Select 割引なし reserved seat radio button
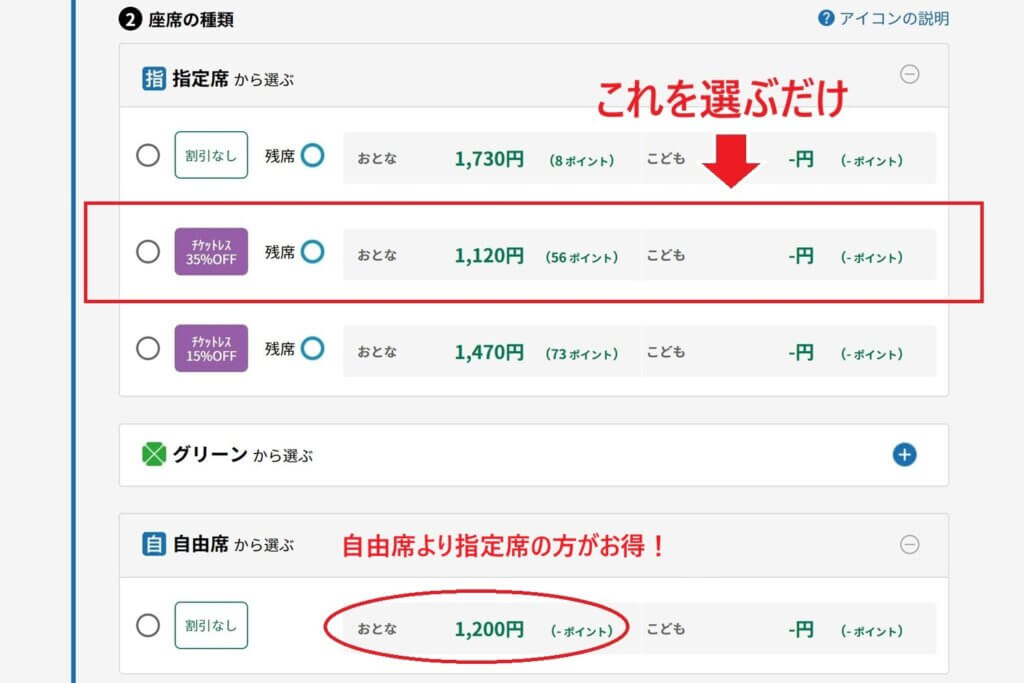 [148, 156]
